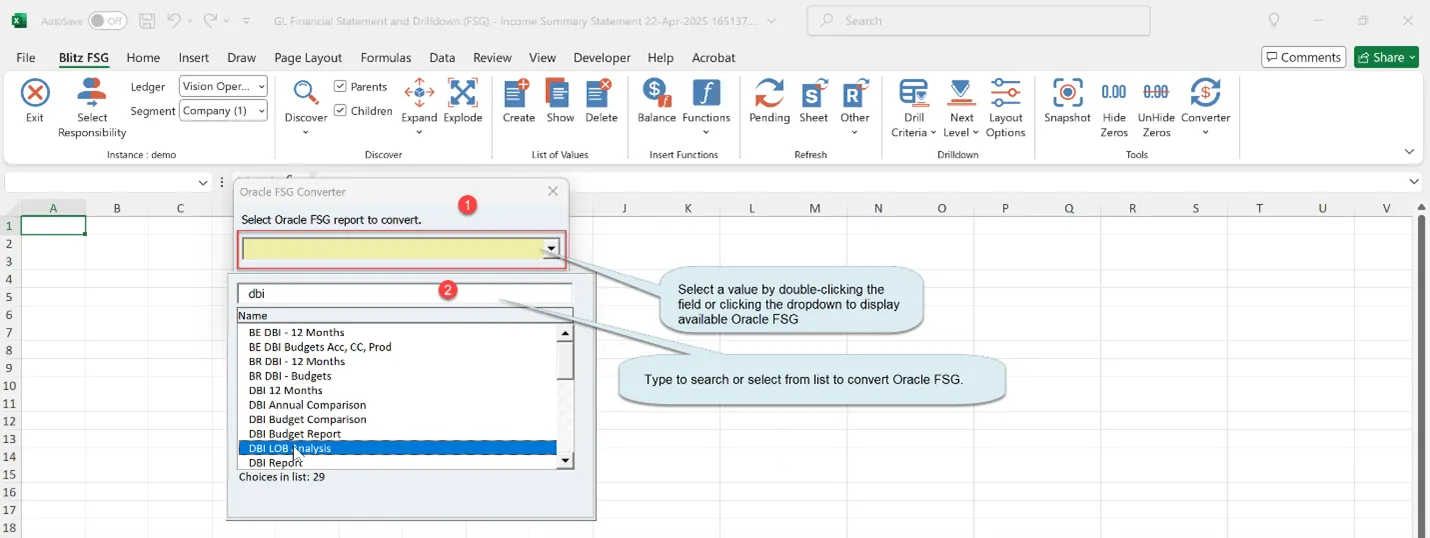Image resolution: width=1430 pixels, height=538 pixels.
Task: Switch to the Developer tab
Action: tap(602, 58)
